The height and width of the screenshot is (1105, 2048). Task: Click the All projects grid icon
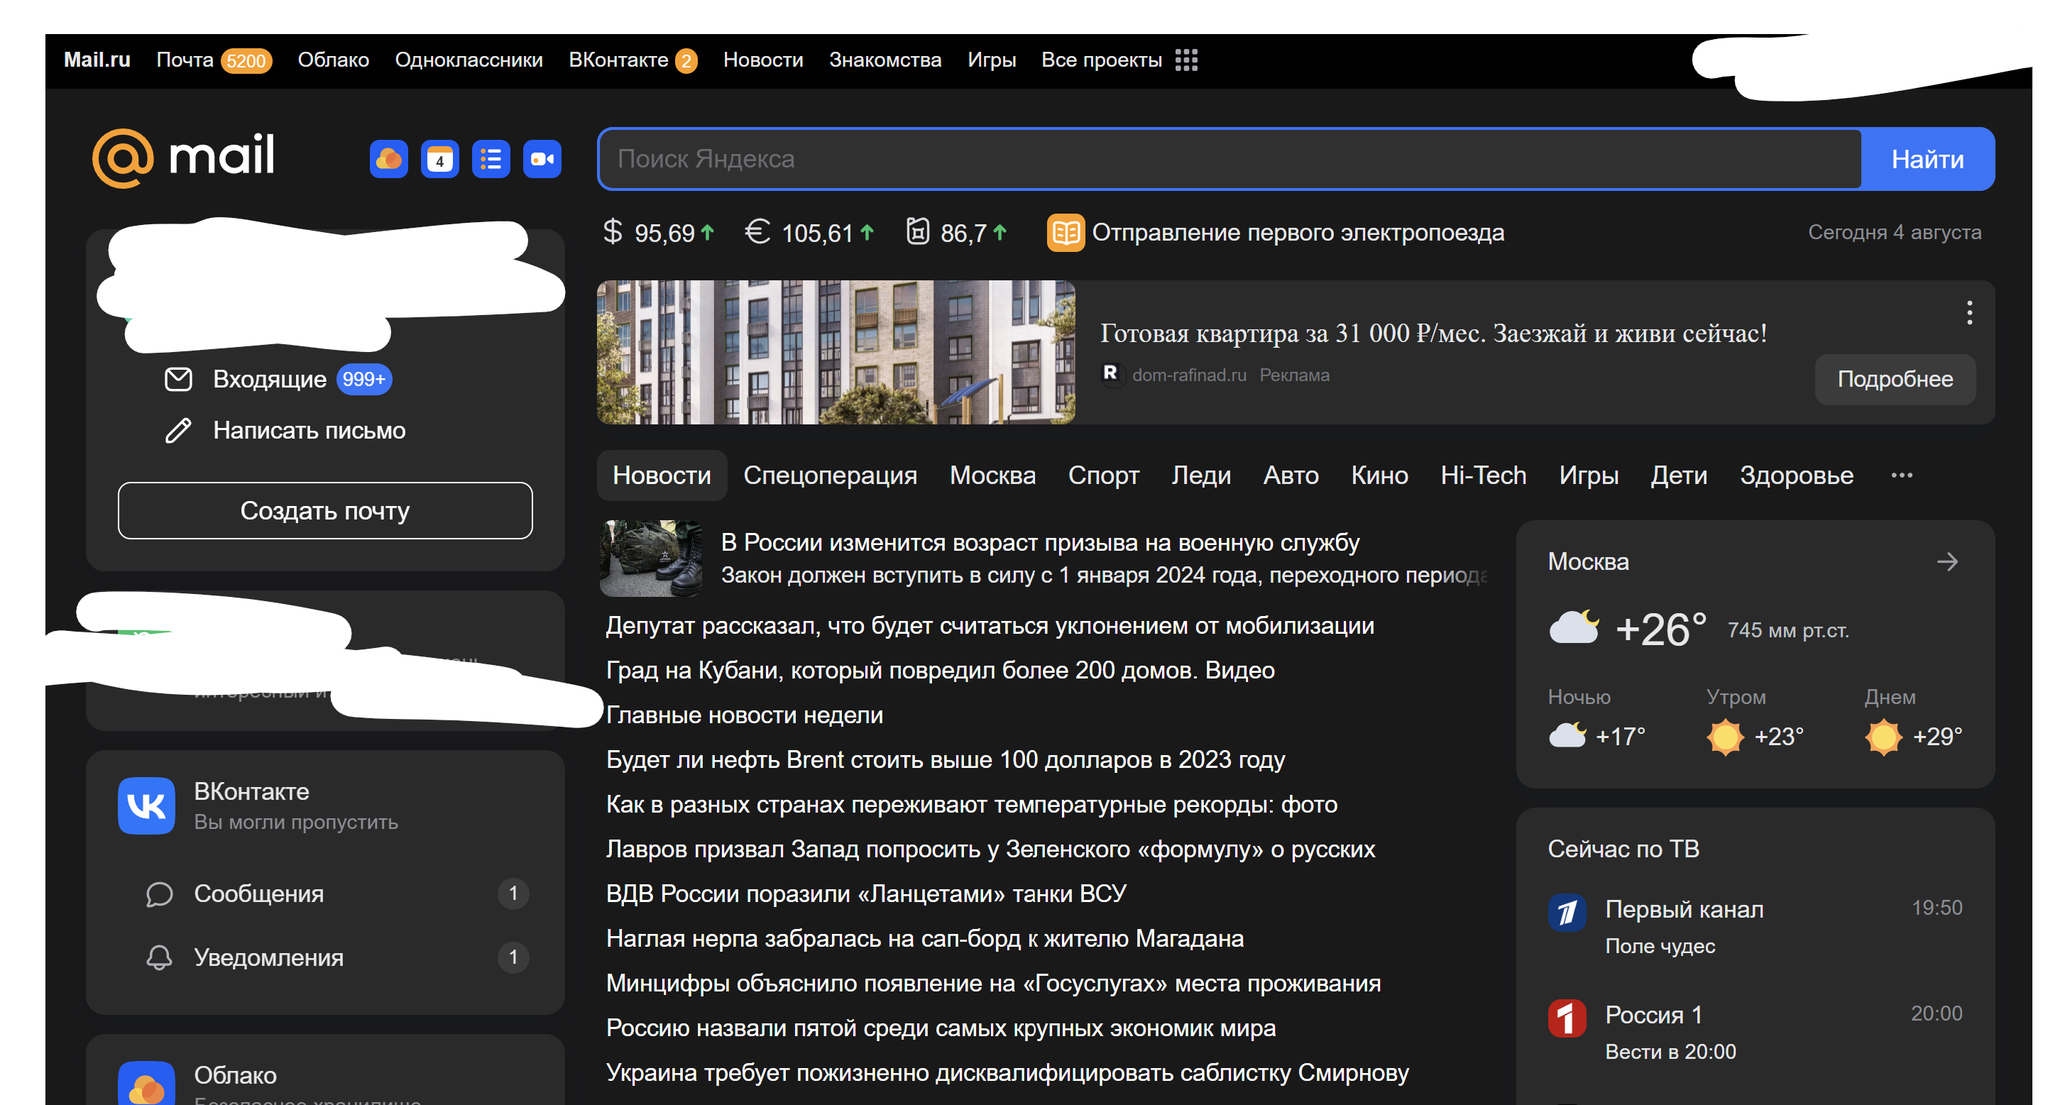tap(1186, 60)
